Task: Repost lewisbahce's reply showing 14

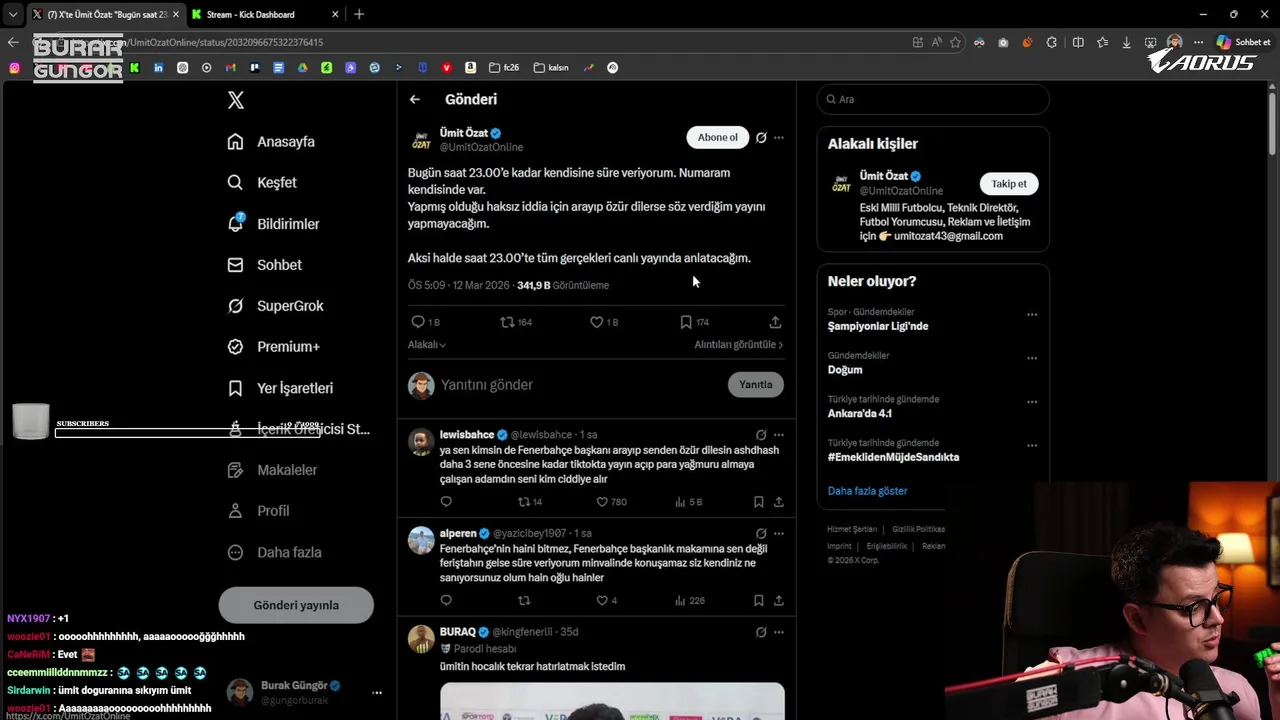Action: (524, 502)
